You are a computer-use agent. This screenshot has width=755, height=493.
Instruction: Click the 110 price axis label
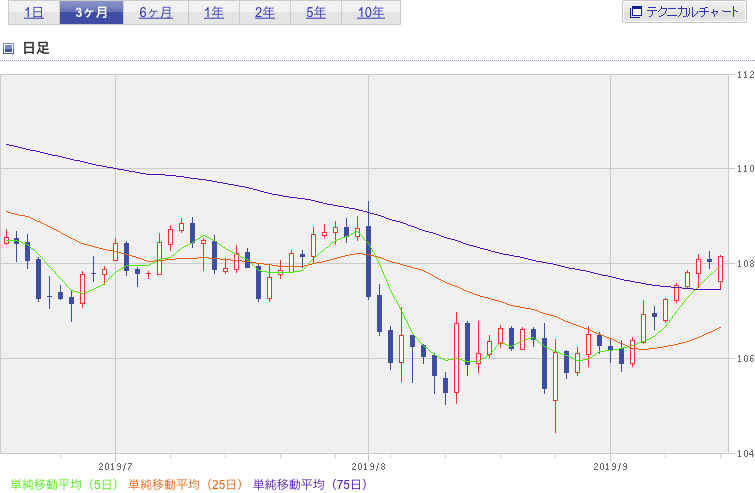click(x=745, y=169)
